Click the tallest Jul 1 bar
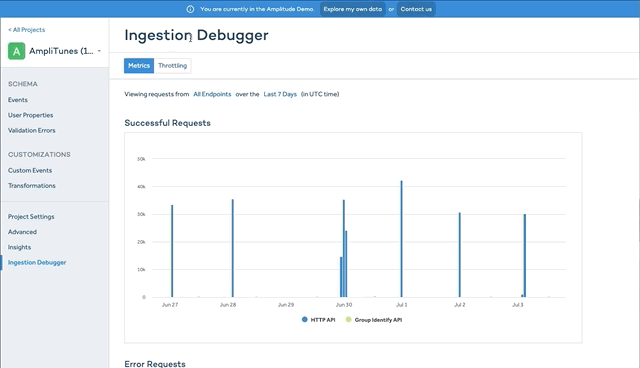 [x=401, y=239]
